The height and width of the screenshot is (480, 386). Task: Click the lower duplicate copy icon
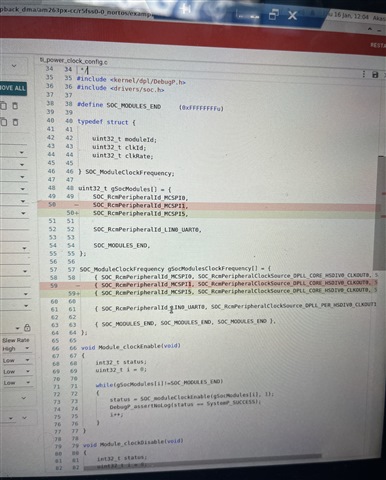(x=4, y=122)
